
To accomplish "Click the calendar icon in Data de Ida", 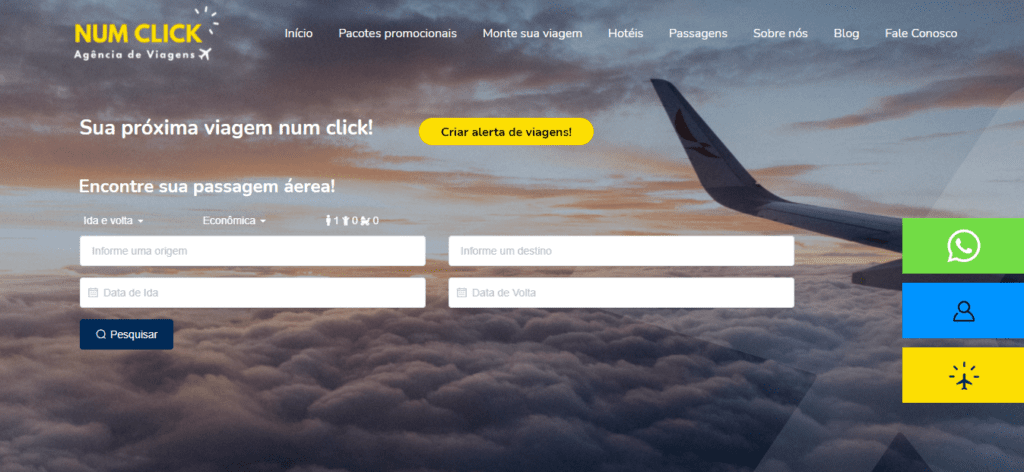I will tap(93, 293).
